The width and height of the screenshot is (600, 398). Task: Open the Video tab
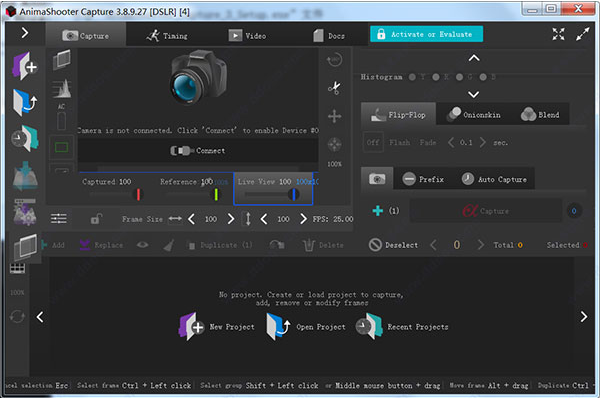click(247, 36)
